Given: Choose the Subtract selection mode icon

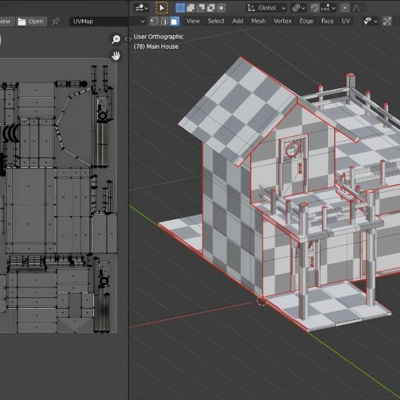Looking at the screenshot, I should [x=201, y=8].
